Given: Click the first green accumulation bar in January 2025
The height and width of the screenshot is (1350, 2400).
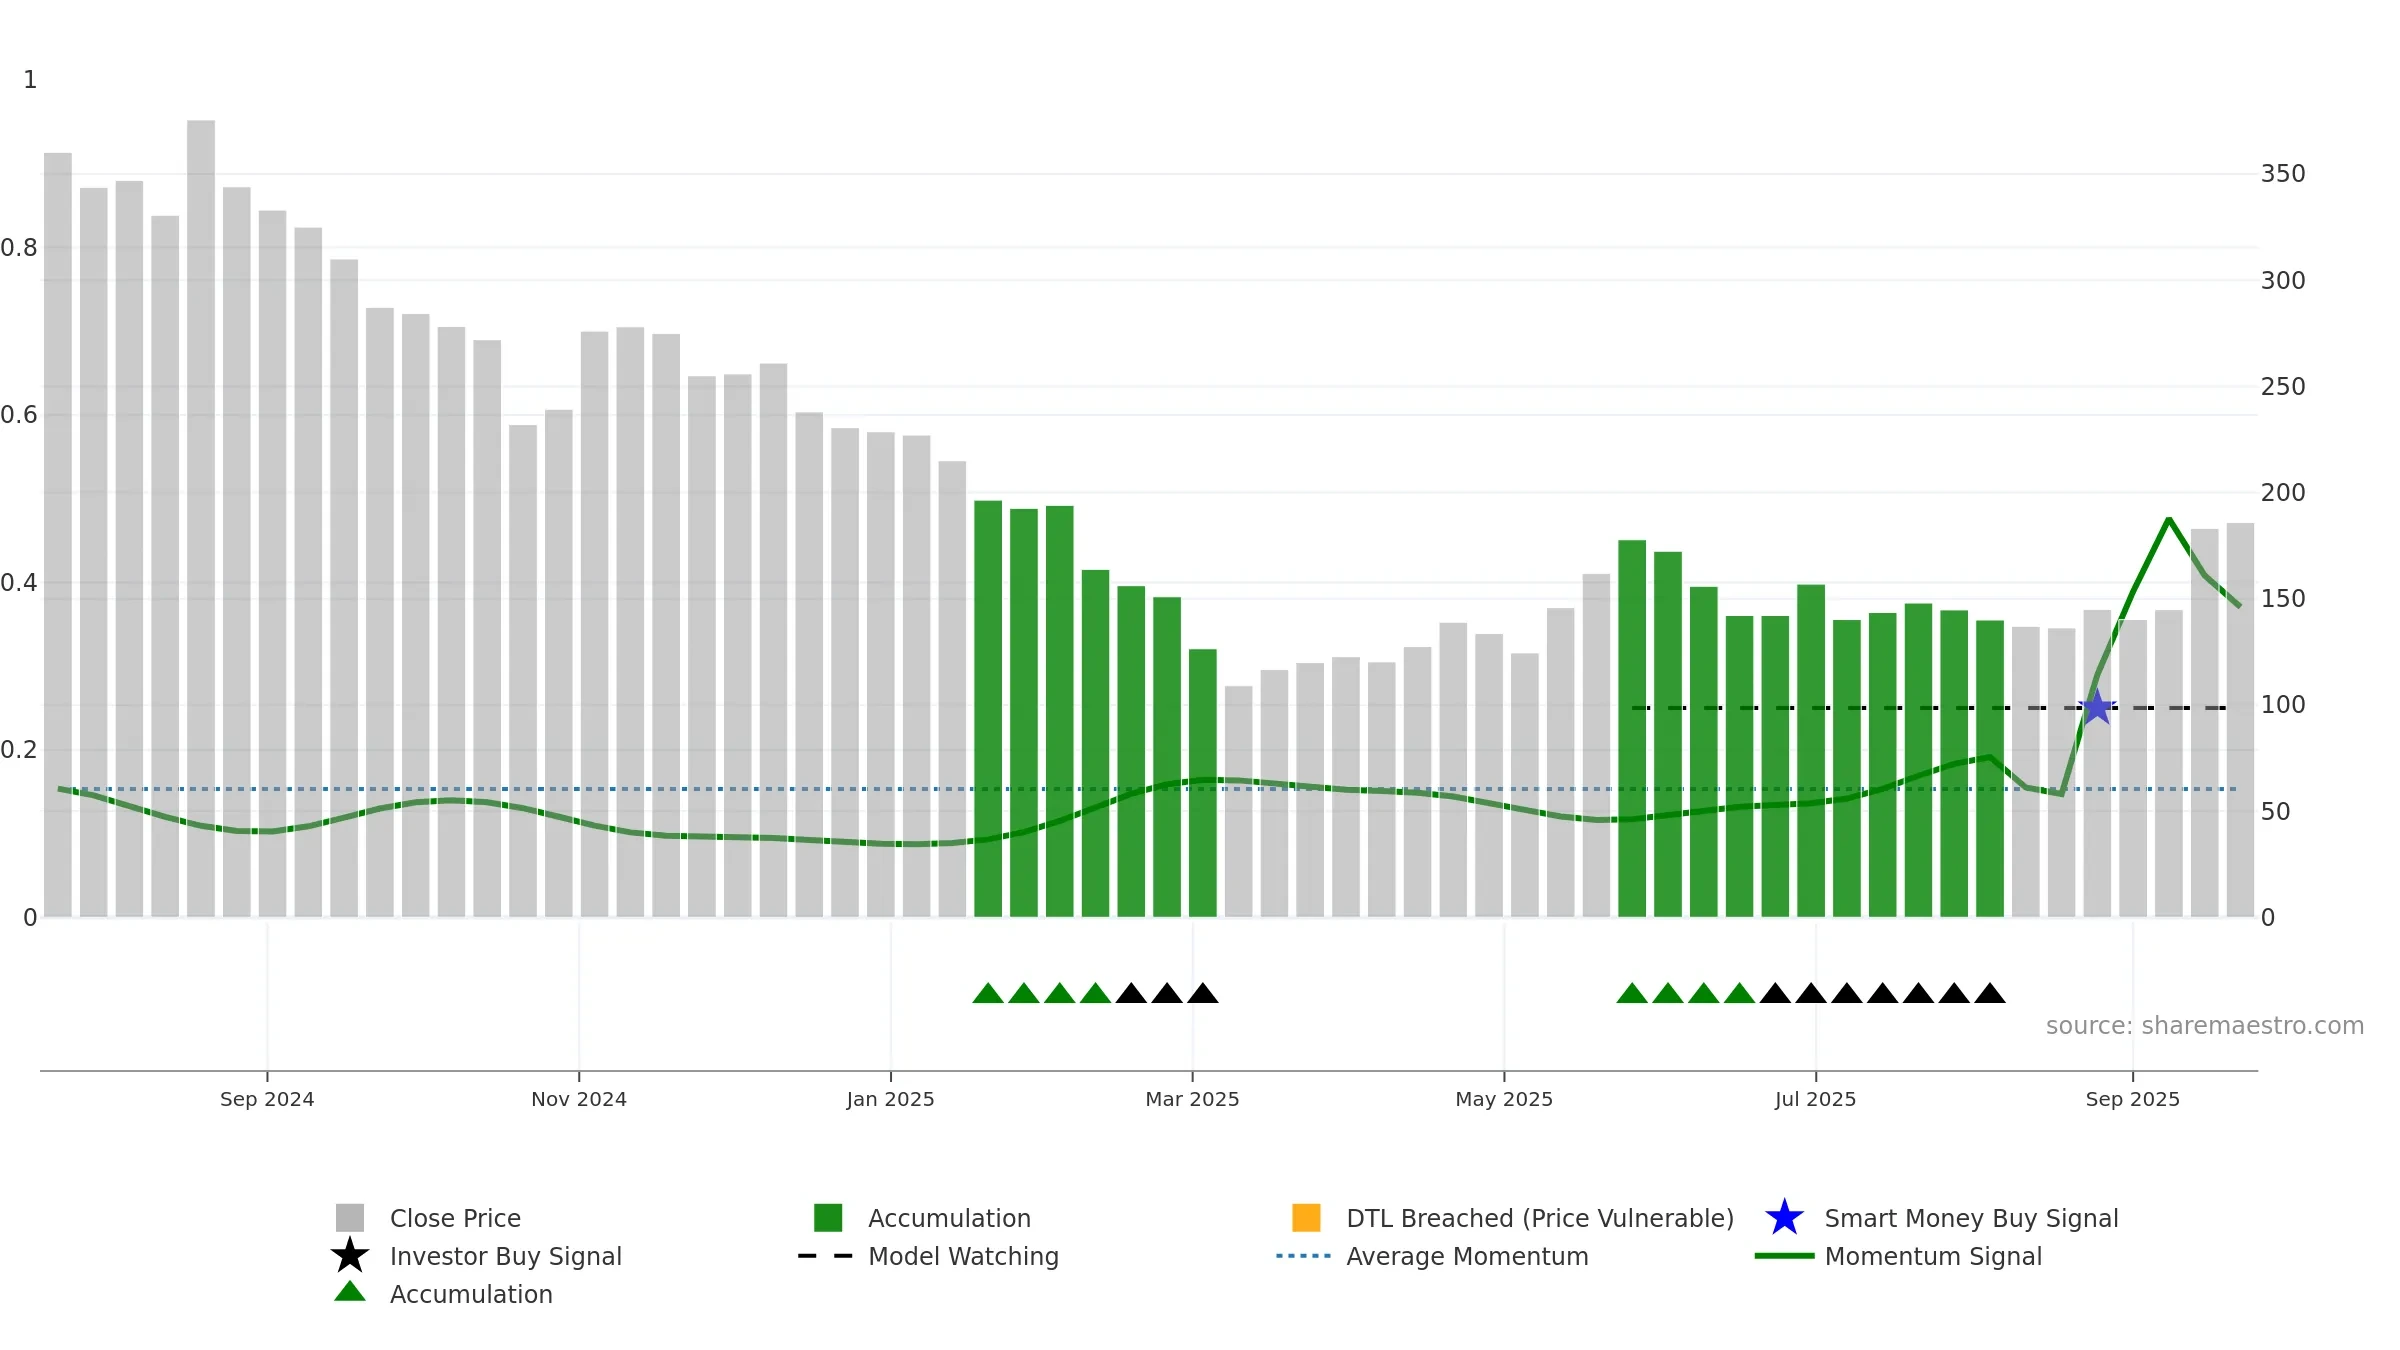Looking at the screenshot, I should [x=988, y=708].
